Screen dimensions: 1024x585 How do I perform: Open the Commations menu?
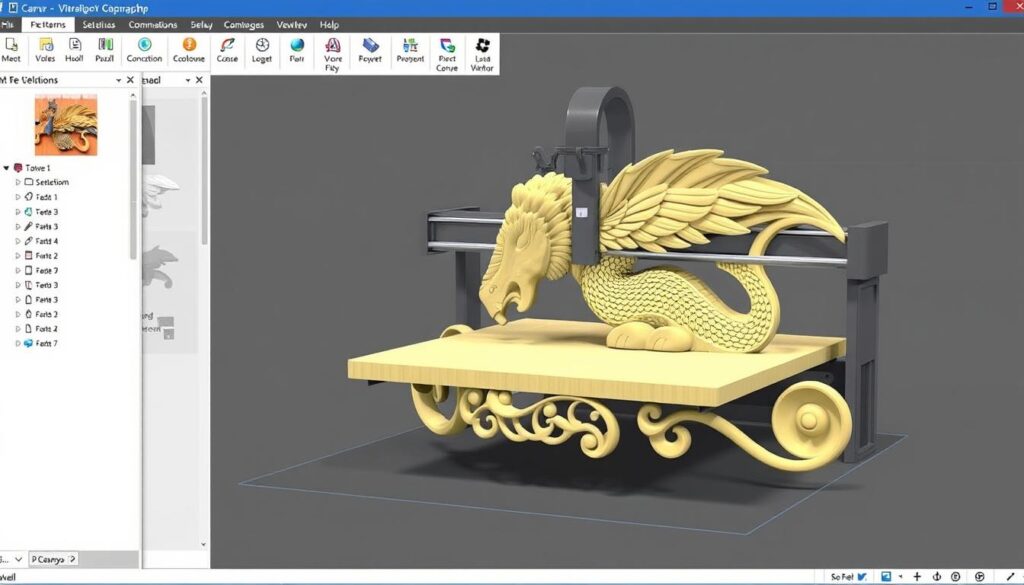[153, 25]
